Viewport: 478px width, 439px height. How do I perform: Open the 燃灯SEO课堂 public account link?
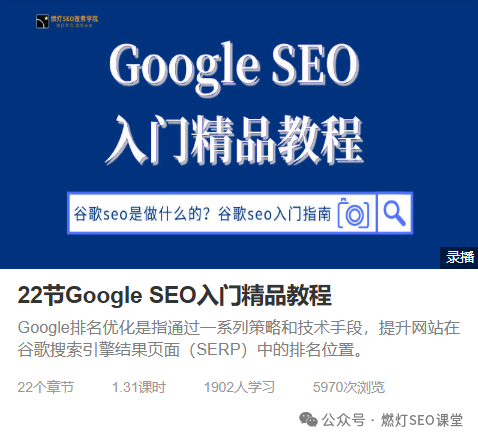[422, 420]
